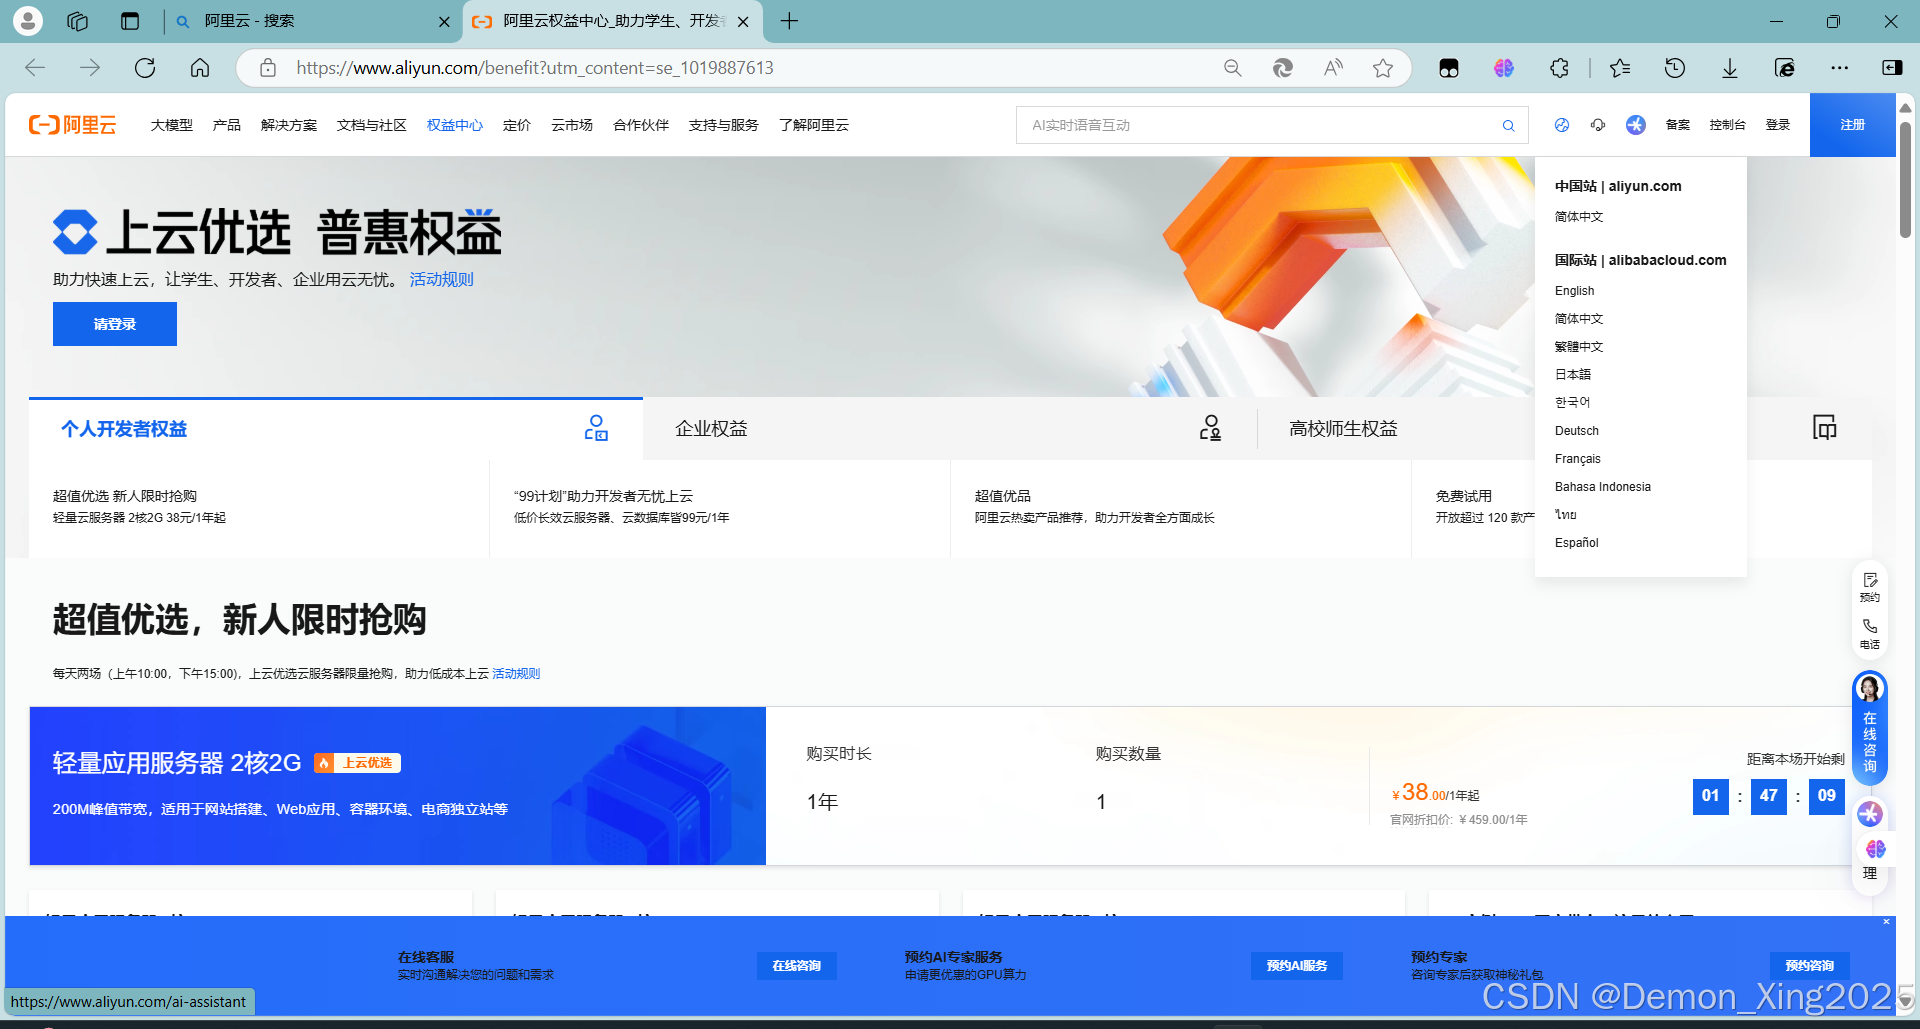This screenshot has width=1920, height=1029.
Task: Click the overlapping-squares icon at the right end of the benefits tab row
Action: [x=1825, y=428]
